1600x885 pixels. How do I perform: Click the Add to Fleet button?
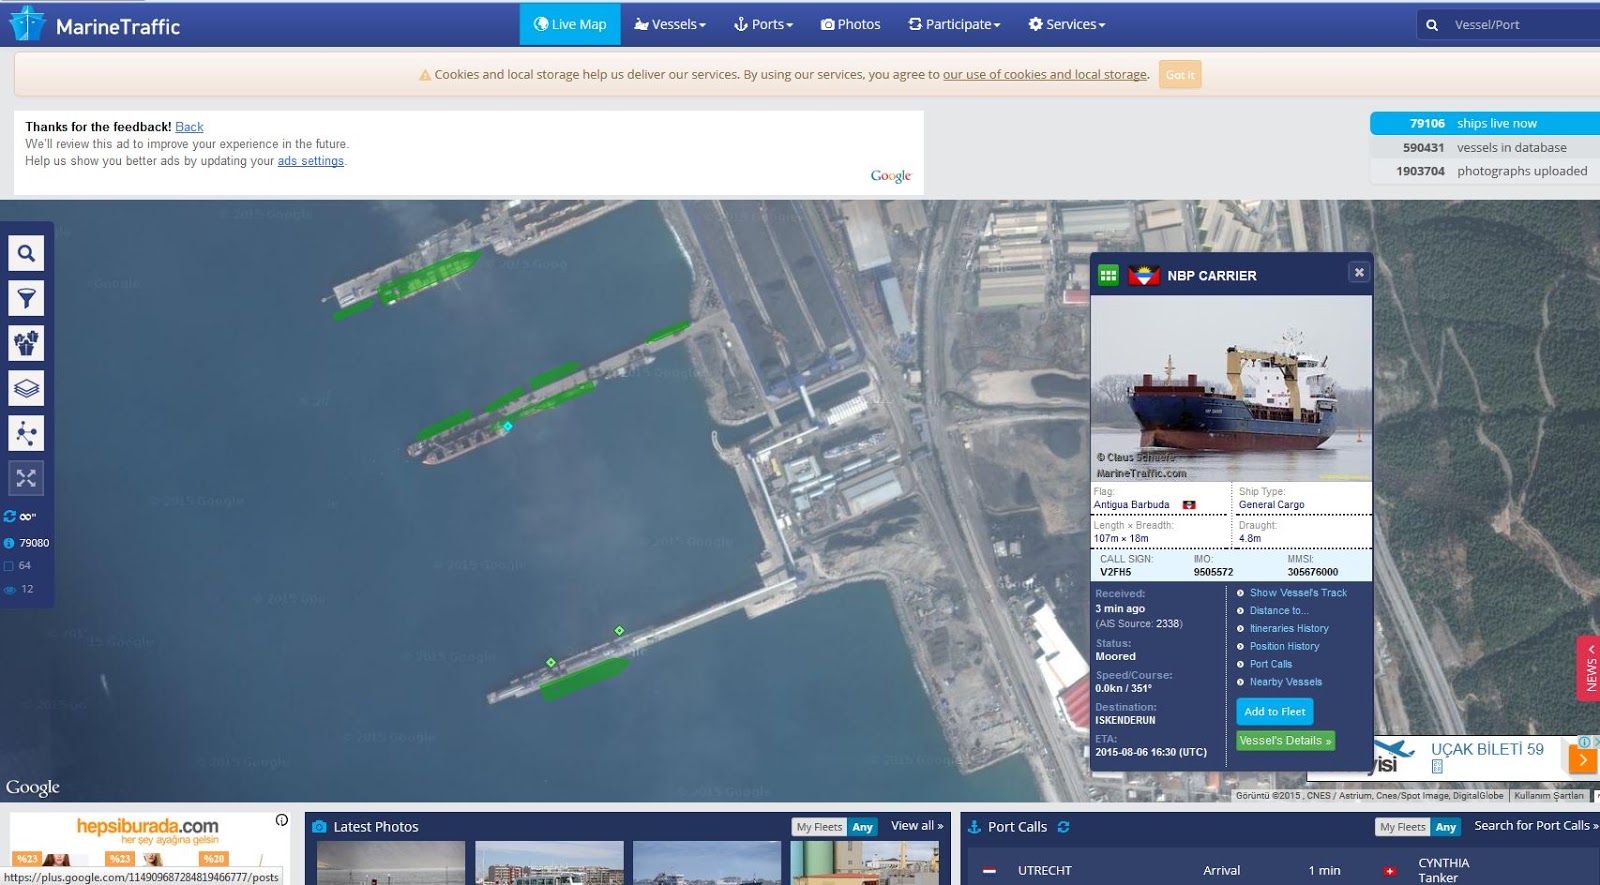[1275, 712]
